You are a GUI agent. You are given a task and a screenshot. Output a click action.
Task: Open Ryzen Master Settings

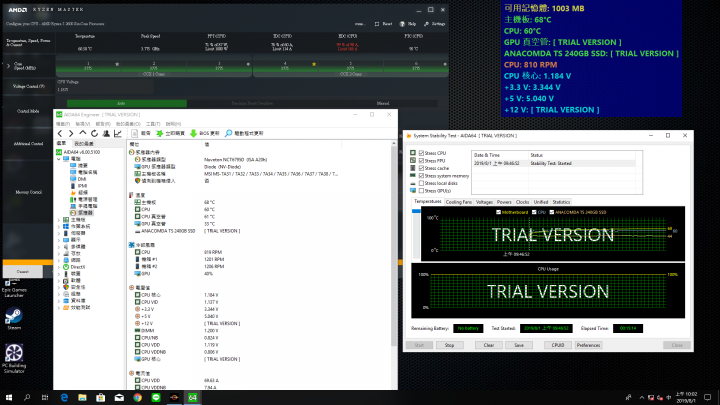click(435, 24)
